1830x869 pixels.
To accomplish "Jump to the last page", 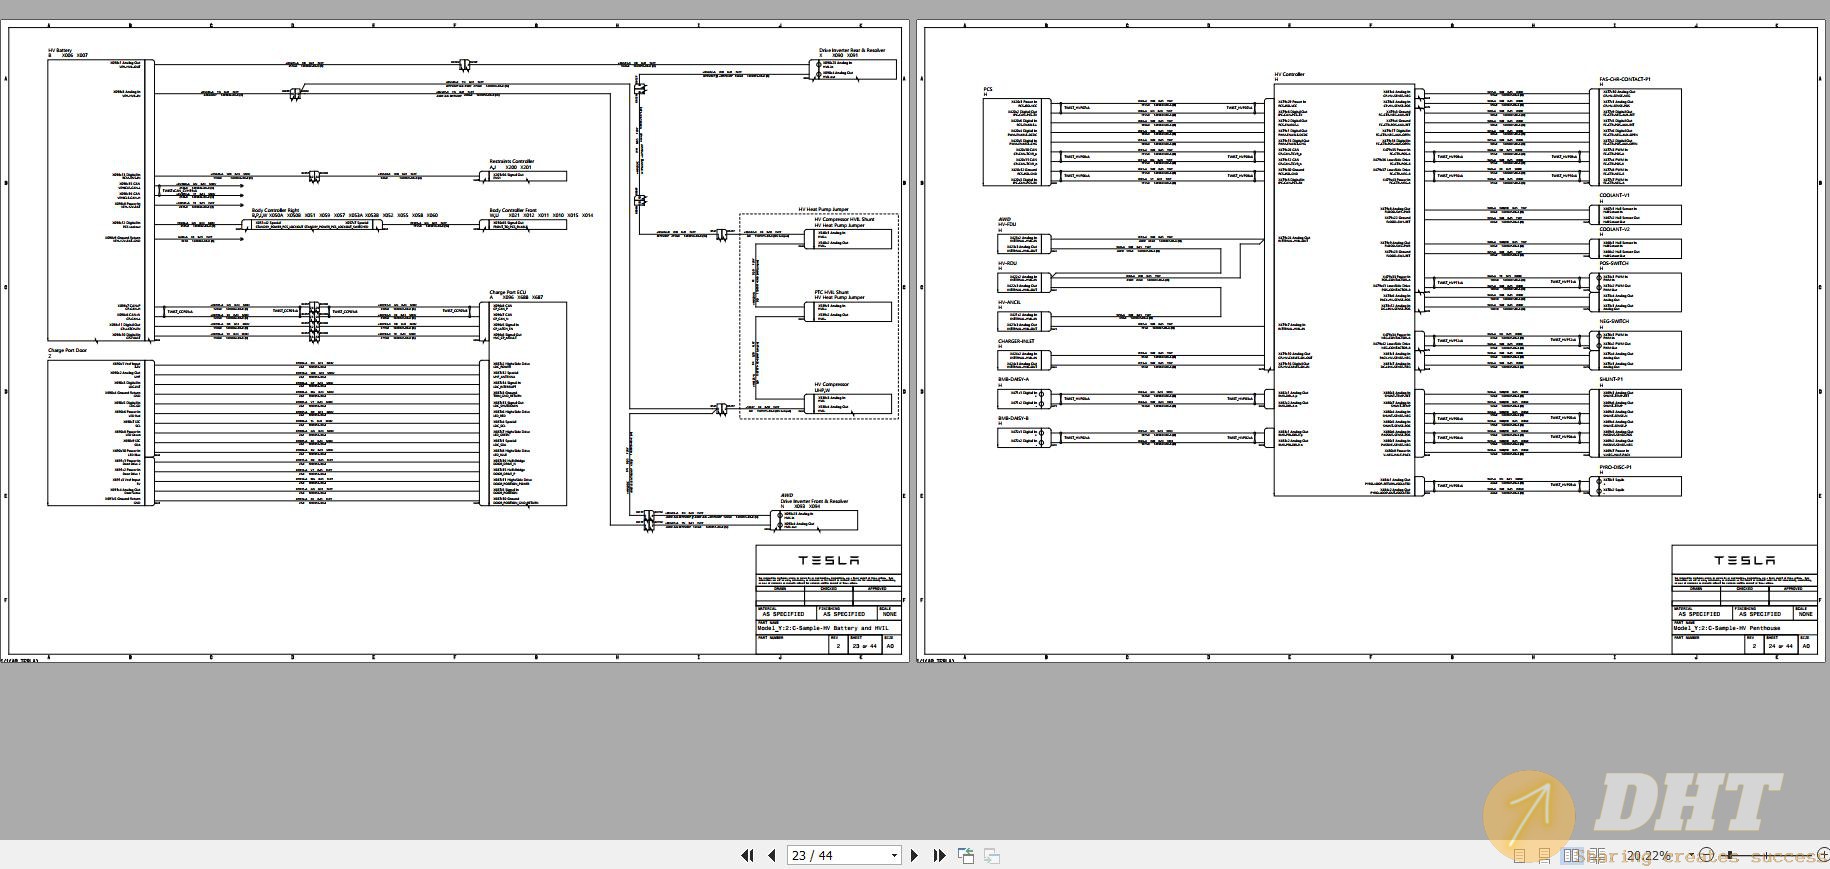I will coord(939,855).
